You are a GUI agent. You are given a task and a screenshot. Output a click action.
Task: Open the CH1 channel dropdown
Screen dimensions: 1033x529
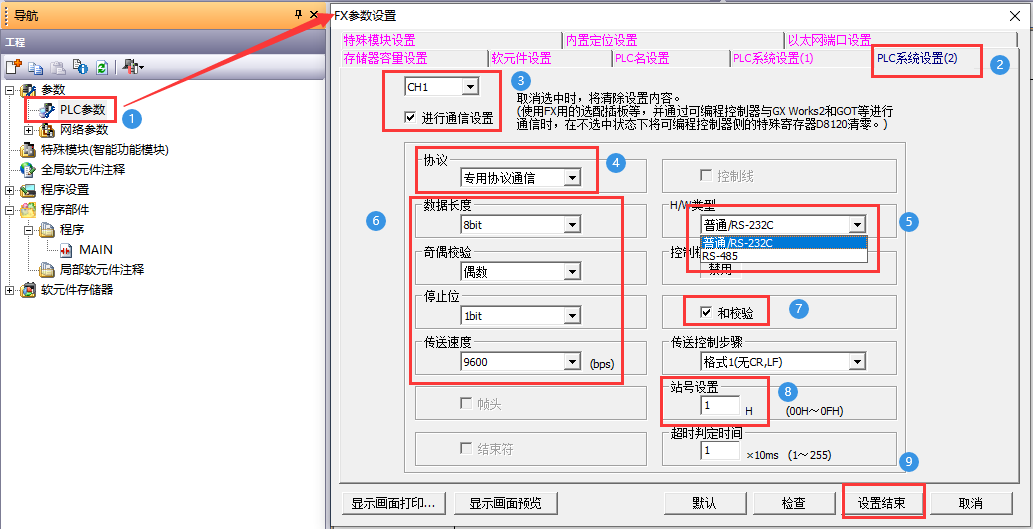point(470,86)
